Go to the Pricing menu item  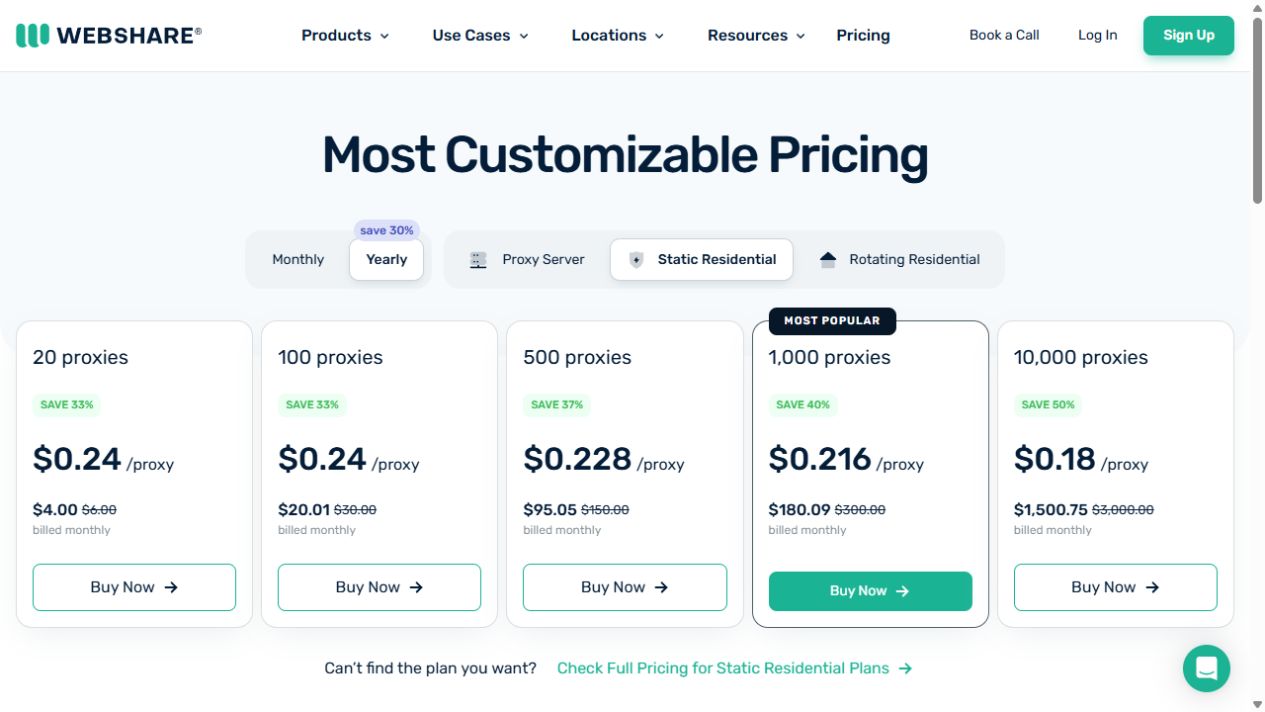863,35
